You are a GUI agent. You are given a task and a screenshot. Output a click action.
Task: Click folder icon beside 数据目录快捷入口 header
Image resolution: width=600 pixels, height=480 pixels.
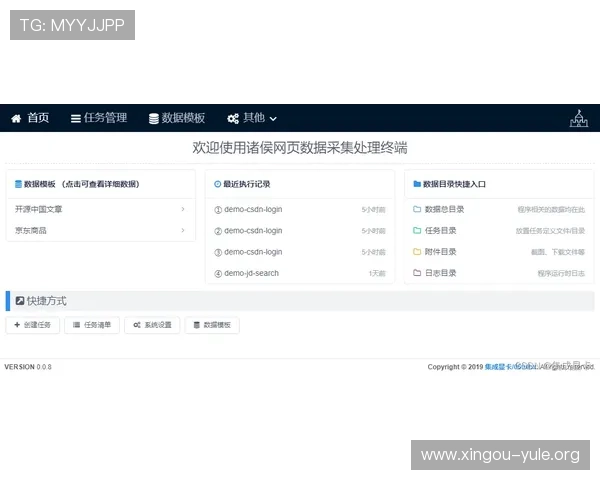point(417,184)
